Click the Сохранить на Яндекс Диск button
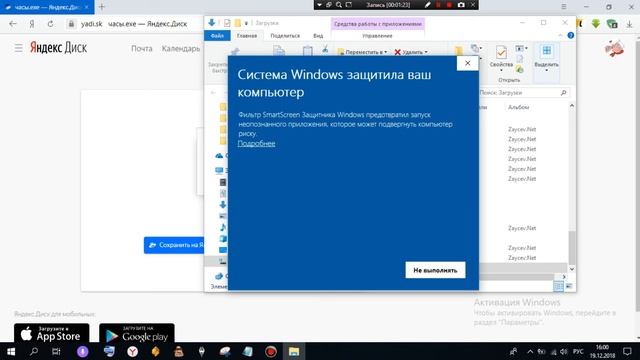Image resolution: width=640 pixels, height=360 pixels. pos(174,245)
